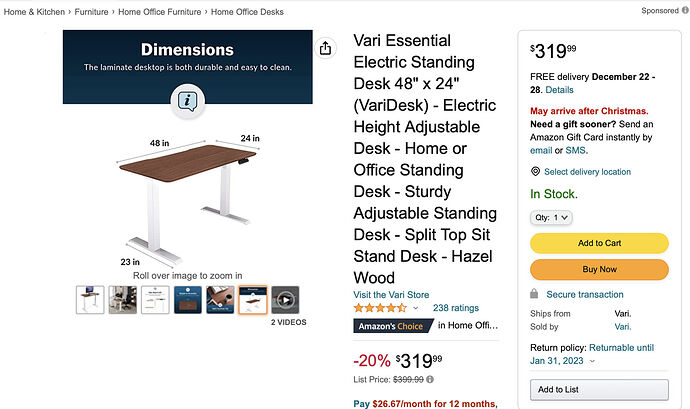The height and width of the screenshot is (409, 690).
Task: Play the product video thumbnail
Action: point(285,299)
